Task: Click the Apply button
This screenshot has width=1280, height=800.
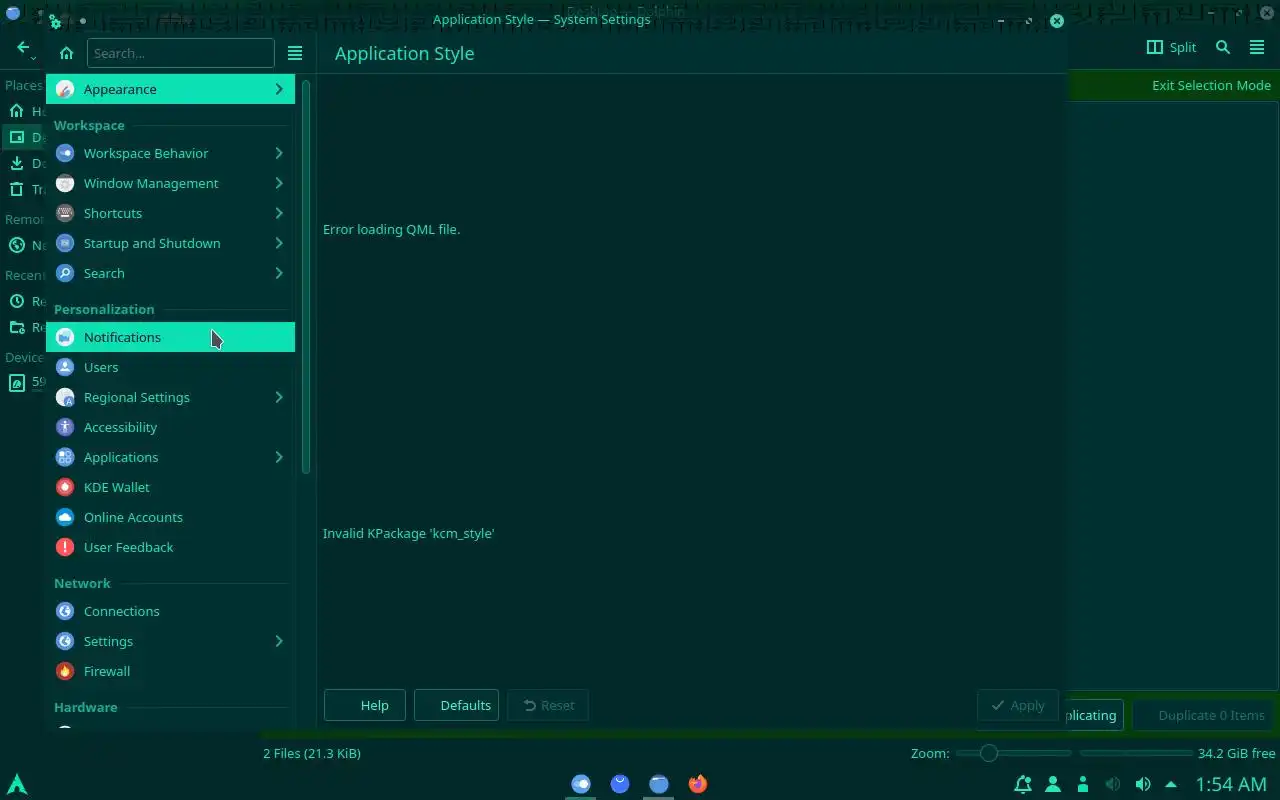Action: 1017,705
